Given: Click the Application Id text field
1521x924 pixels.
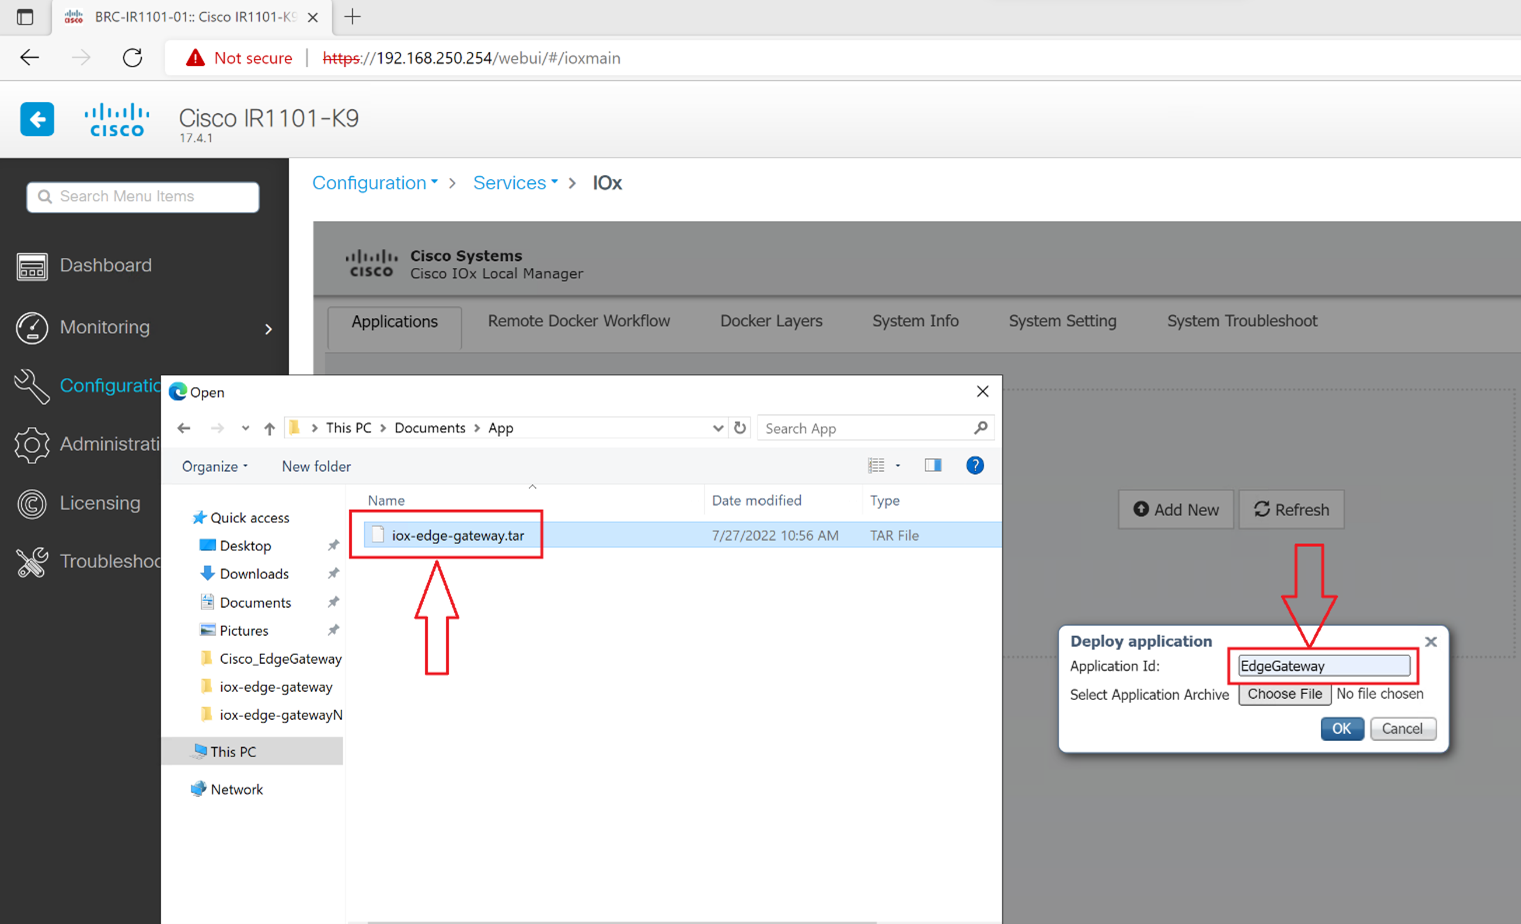Looking at the screenshot, I should [1322, 666].
